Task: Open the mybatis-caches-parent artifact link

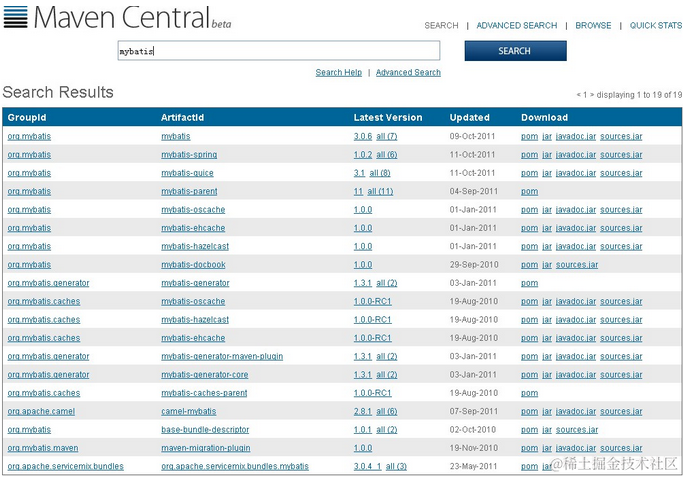Action: coord(204,393)
